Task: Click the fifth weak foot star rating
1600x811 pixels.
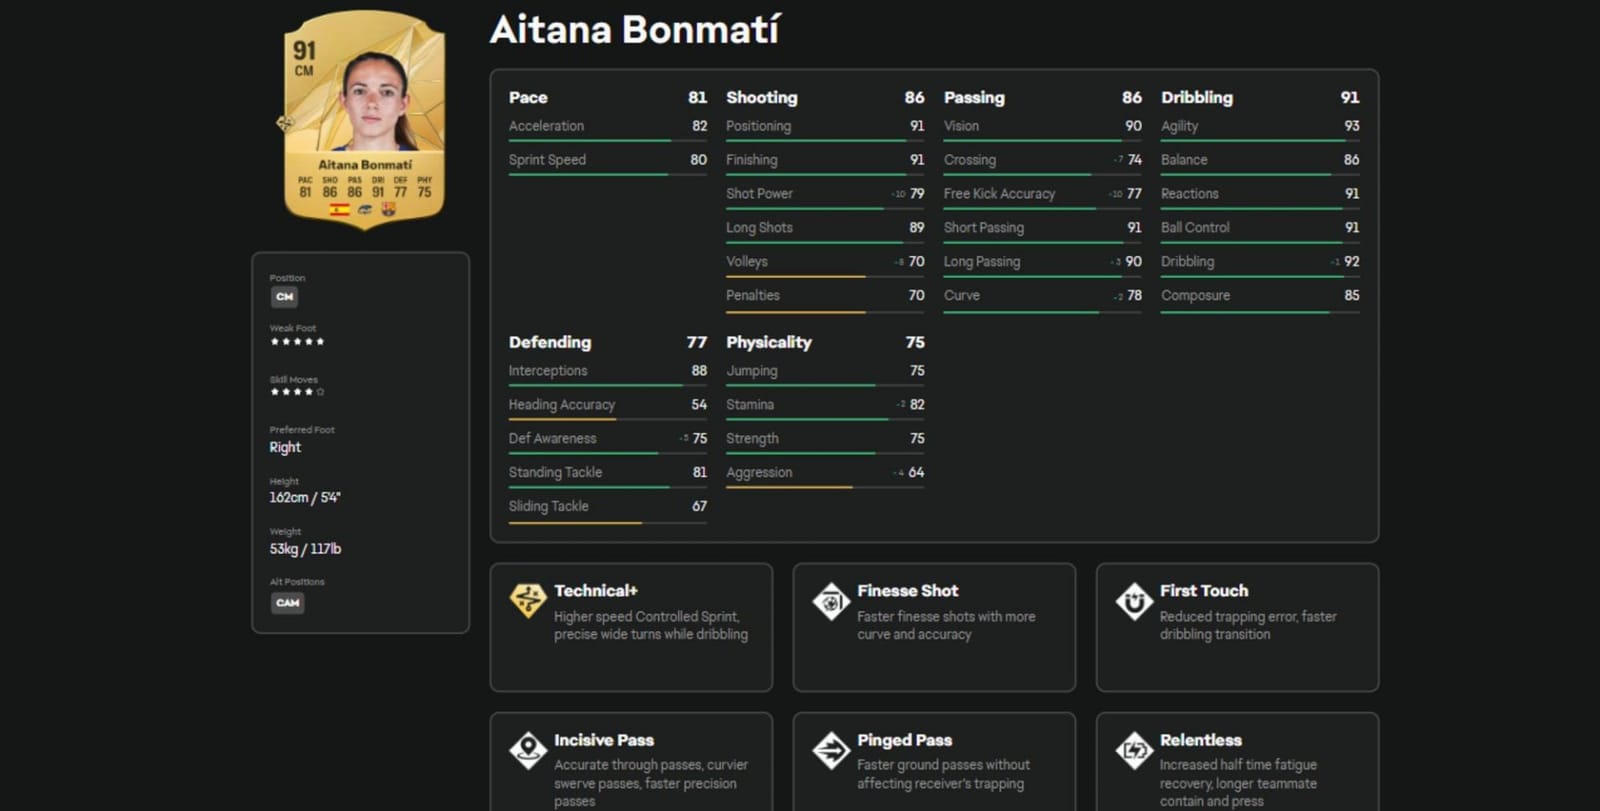Action: point(320,342)
